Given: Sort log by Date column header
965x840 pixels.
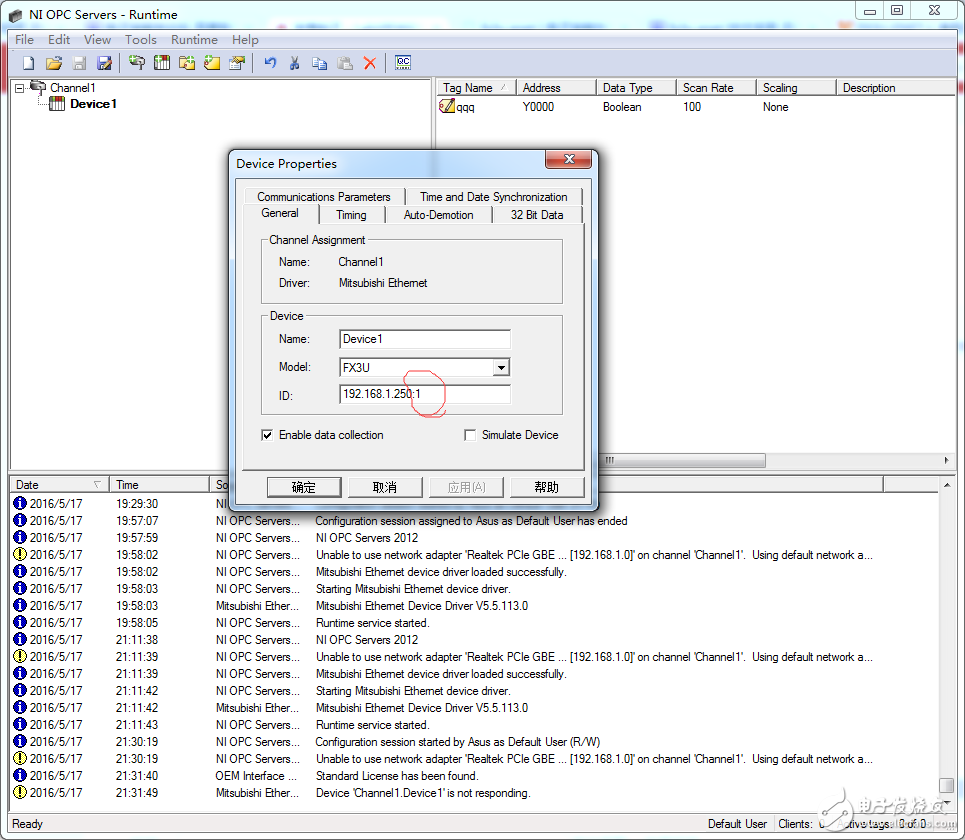Looking at the screenshot, I should pyautogui.click(x=58, y=485).
